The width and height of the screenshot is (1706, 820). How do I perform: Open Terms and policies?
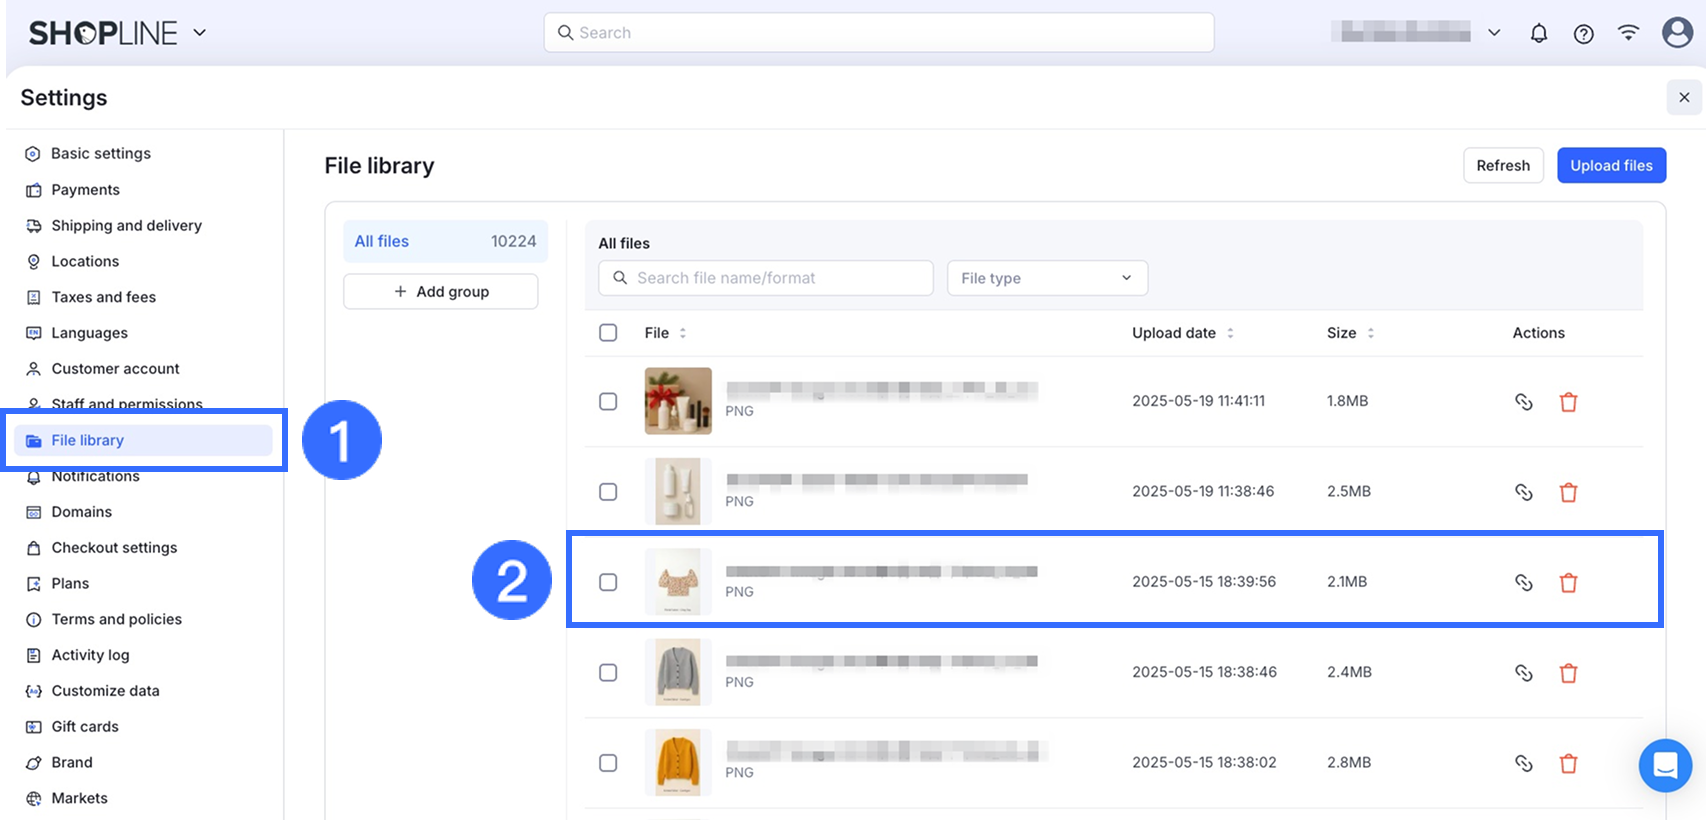(x=117, y=620)
